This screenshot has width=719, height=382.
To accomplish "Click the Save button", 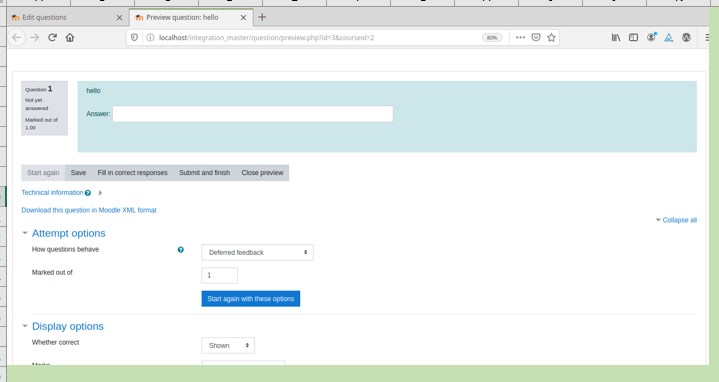I will 78,173.
